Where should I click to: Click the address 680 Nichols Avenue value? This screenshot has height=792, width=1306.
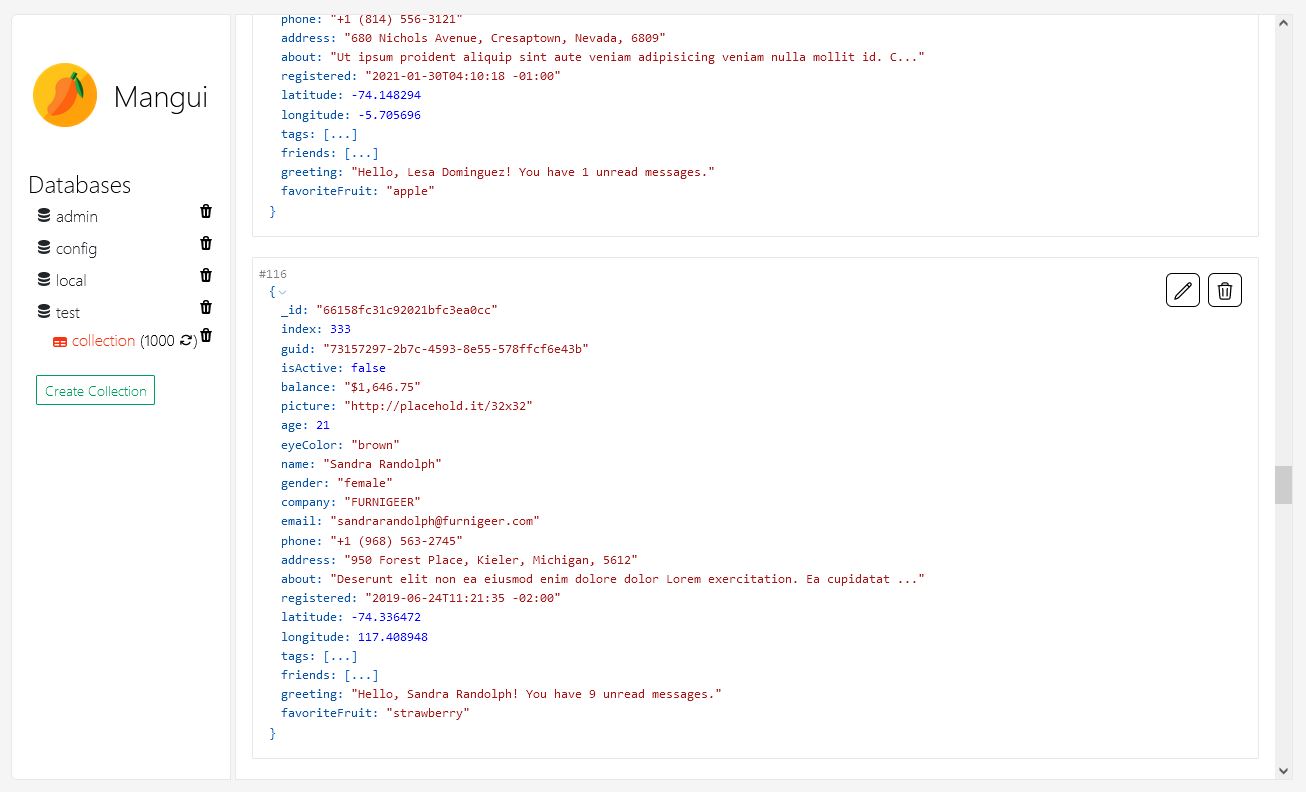click(x=505, y=38)
